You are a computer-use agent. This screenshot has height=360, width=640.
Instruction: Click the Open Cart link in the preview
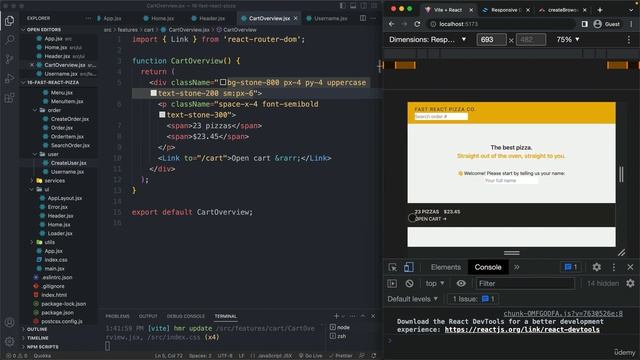[x=431, y=219]
